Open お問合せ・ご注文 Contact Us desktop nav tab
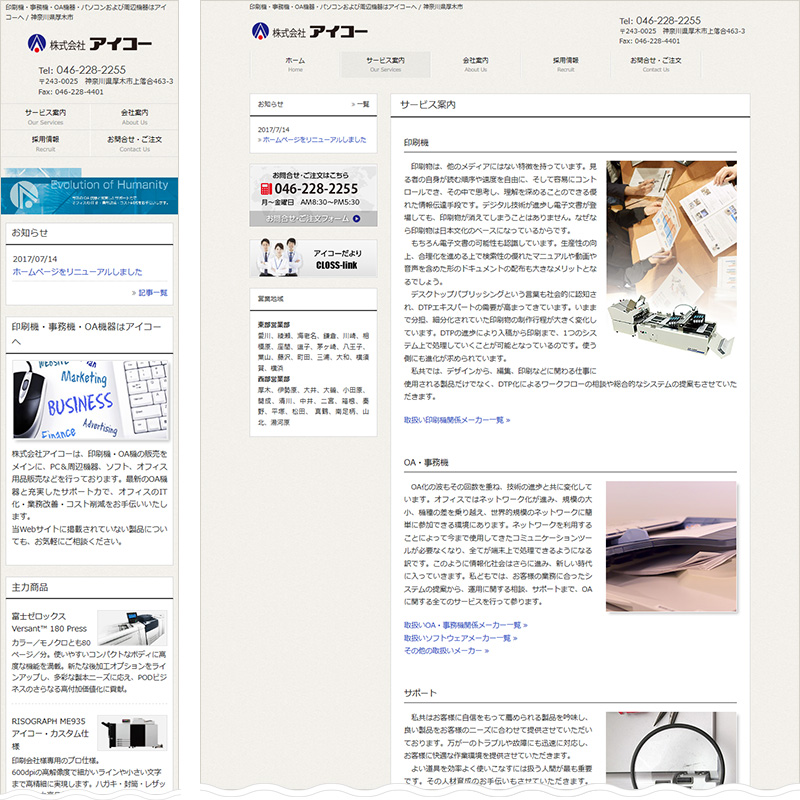 pos(656,64)
